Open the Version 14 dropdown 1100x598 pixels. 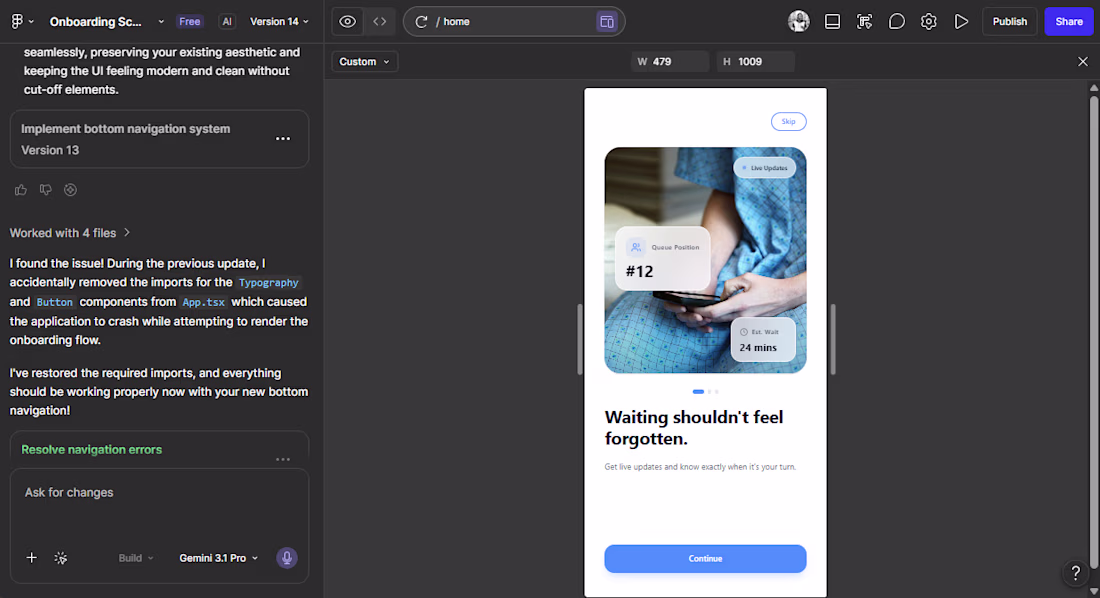(279, 22)
